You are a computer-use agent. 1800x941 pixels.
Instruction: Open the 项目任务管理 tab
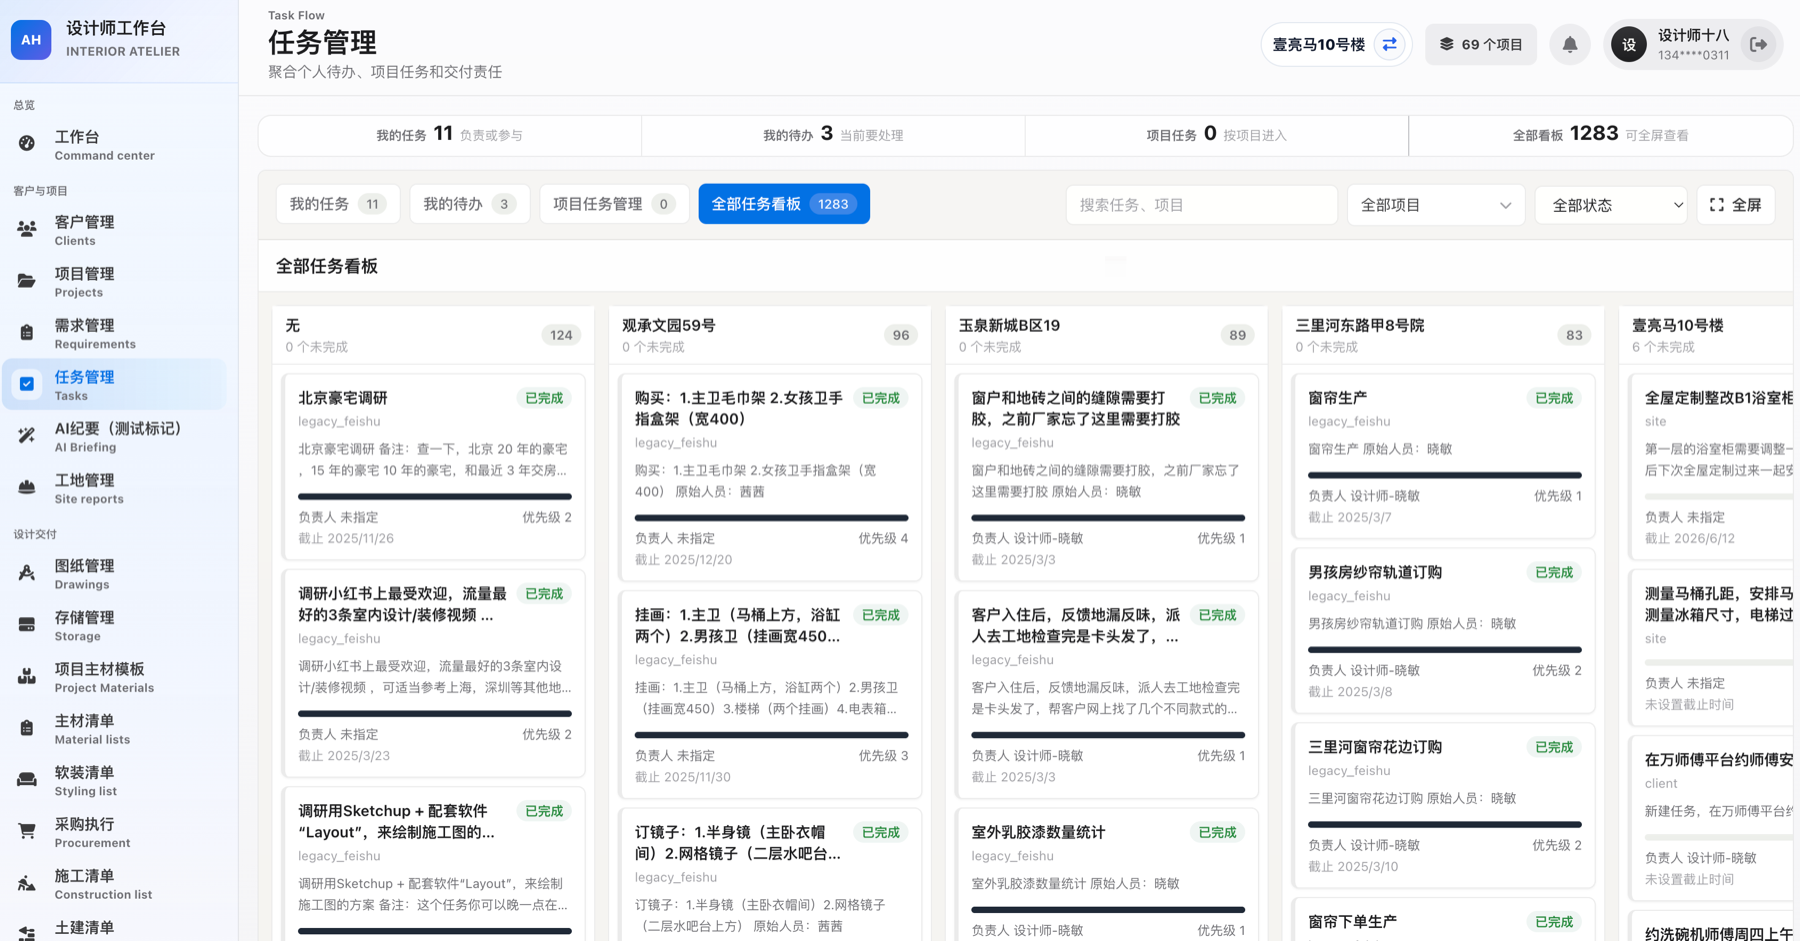[x=614, y=204]
